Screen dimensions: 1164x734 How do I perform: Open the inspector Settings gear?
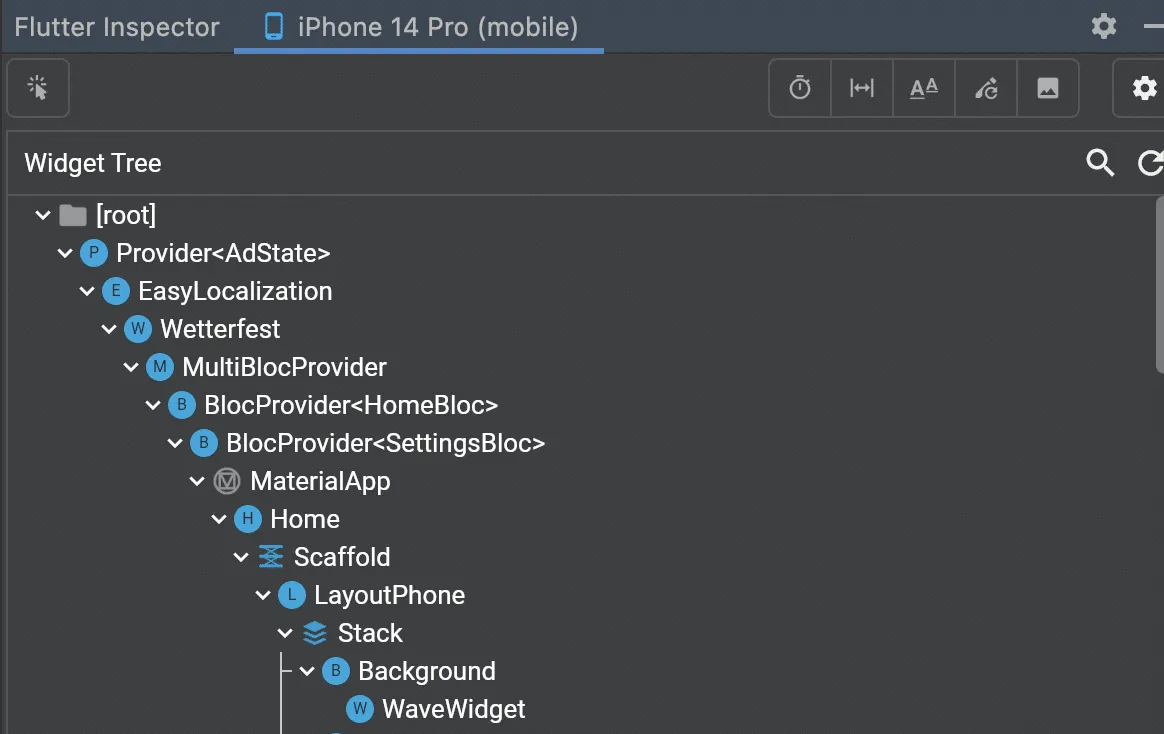tap(1143, 88)
